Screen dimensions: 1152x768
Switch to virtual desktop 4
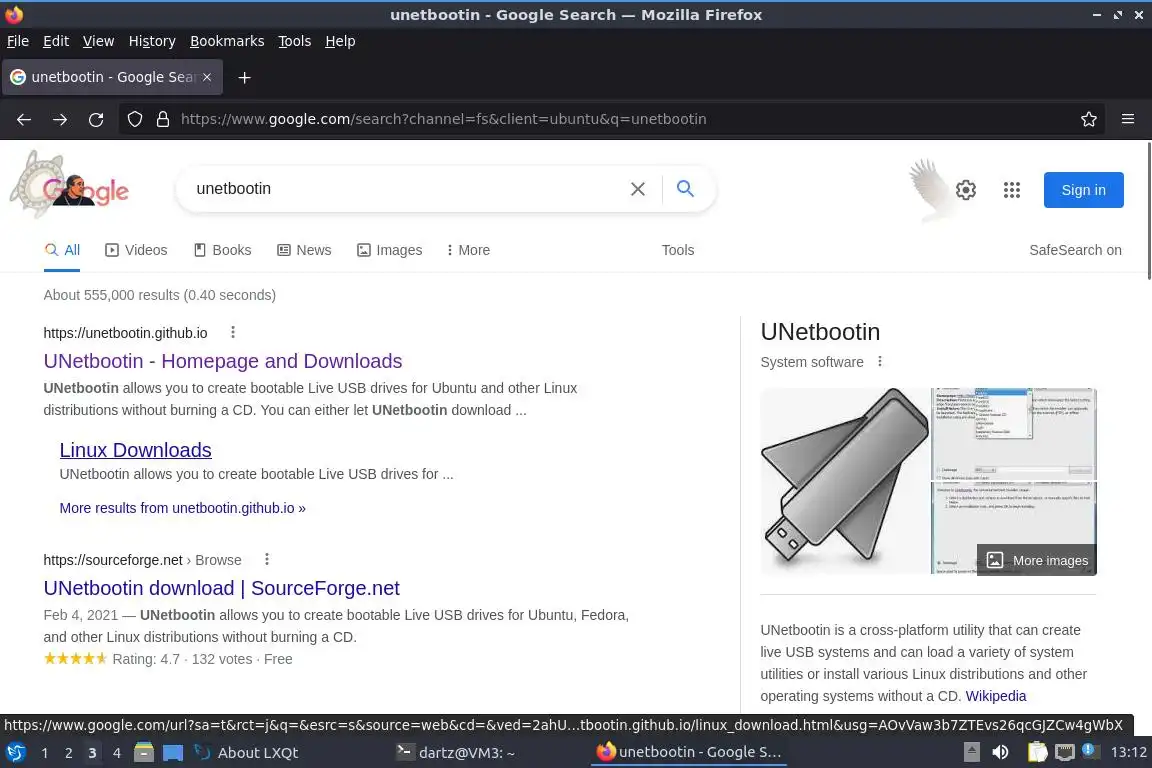tap(116, 753)
